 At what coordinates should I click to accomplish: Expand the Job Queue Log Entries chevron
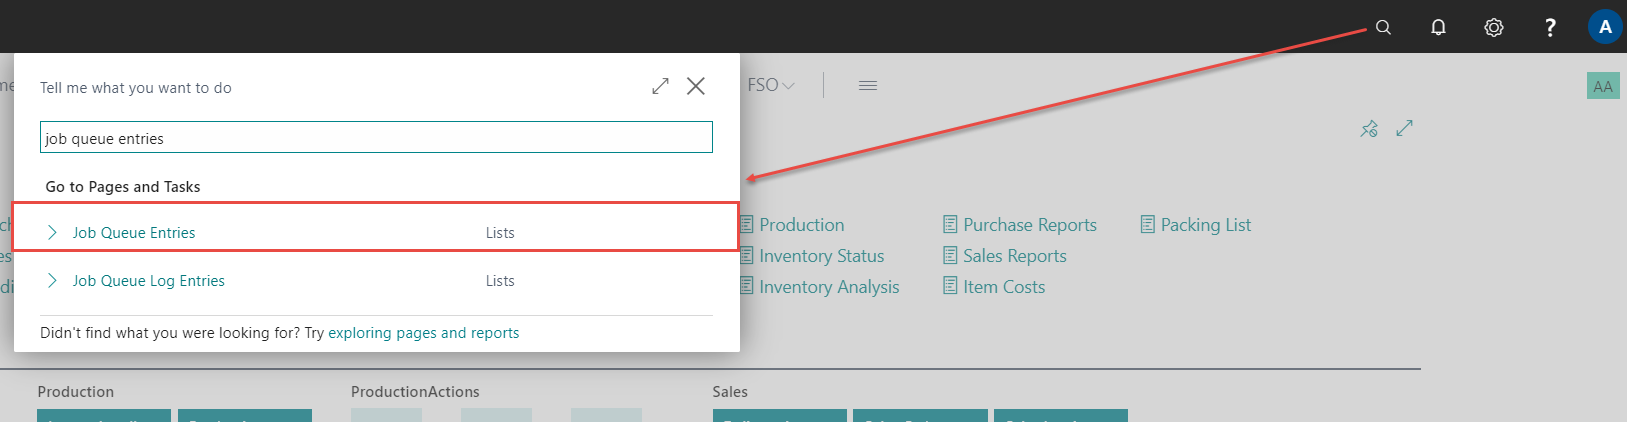(x=52, y=281)
